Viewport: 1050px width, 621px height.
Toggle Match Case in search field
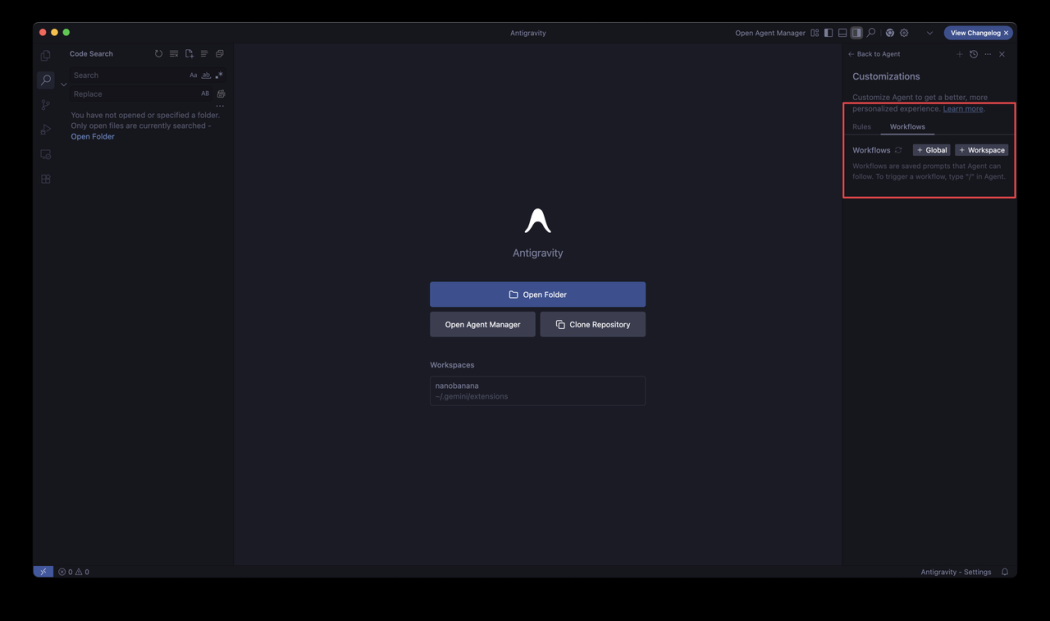[x=193, y=75]
